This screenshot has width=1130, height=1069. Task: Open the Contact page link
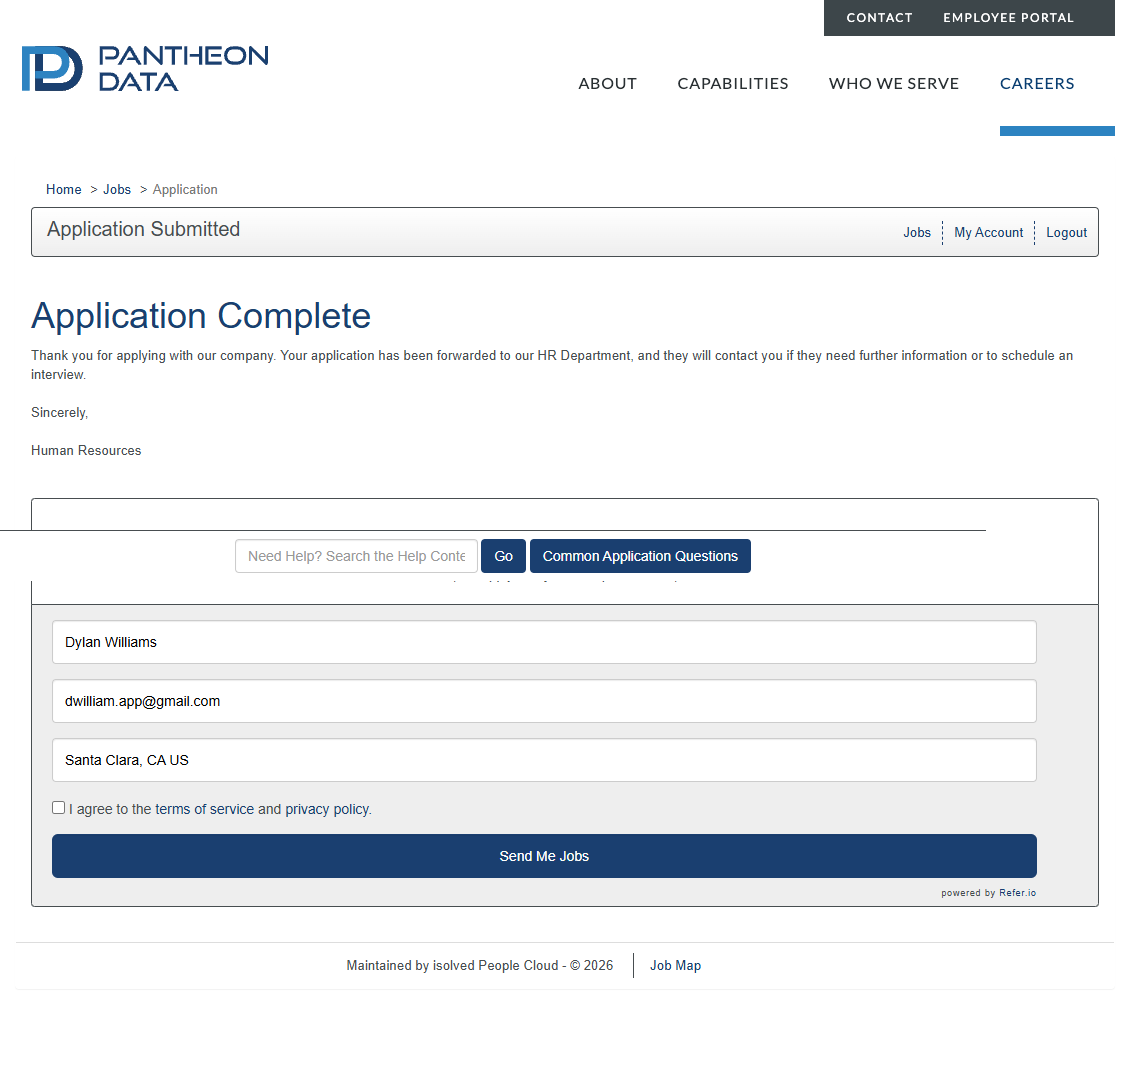pyautogui.click(x=879, y=18)
